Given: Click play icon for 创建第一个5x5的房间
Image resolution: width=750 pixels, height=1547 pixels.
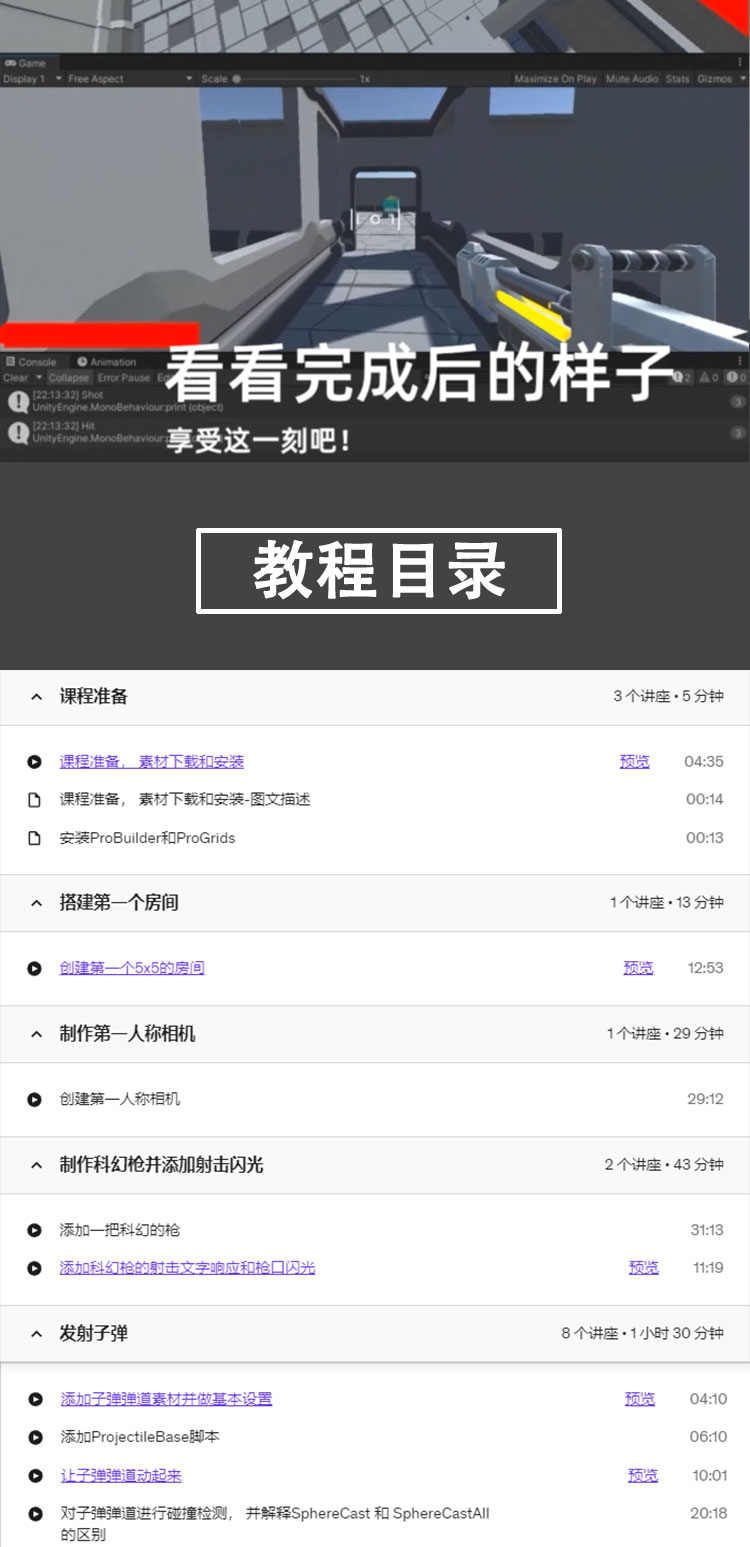Looking at the screenshot, I should [x=35, y=968].
